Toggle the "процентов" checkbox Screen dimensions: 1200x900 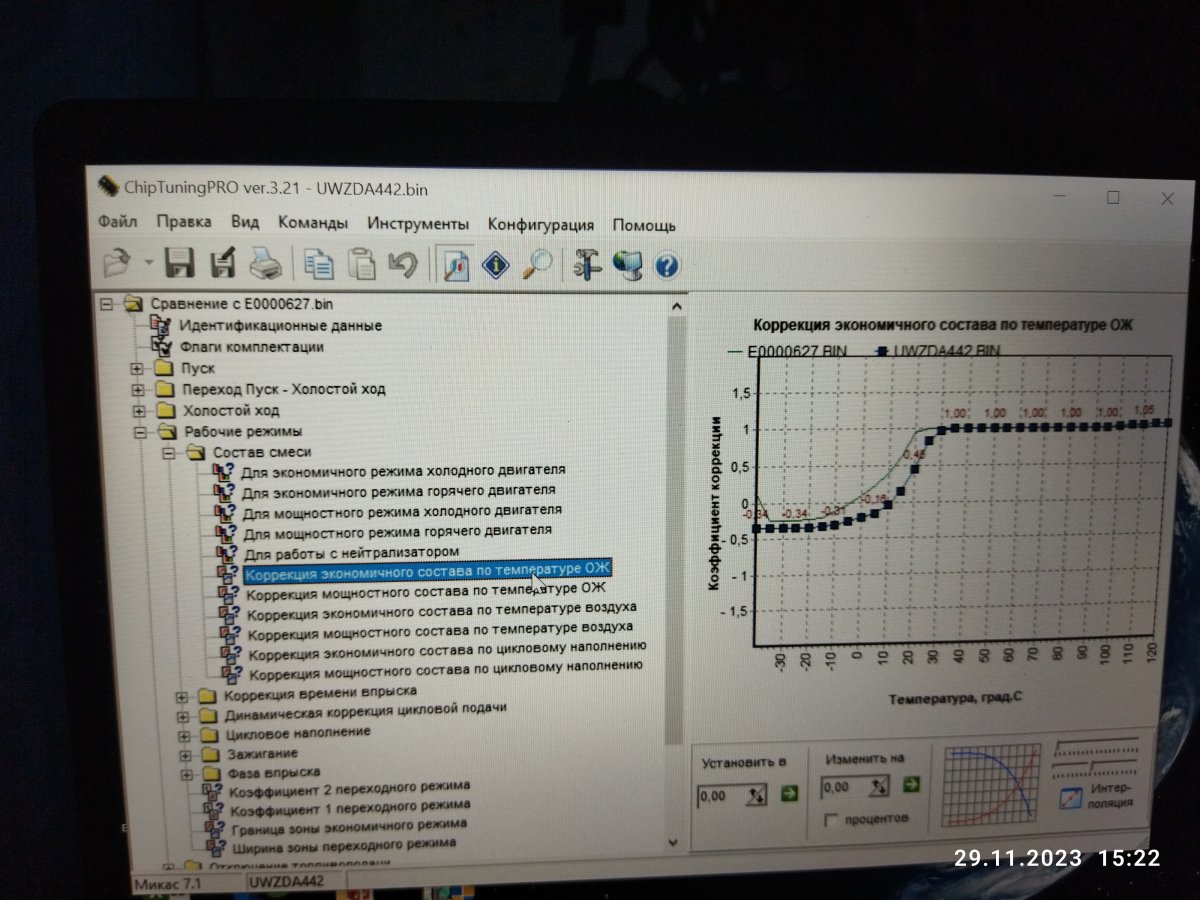pos(829,820)
